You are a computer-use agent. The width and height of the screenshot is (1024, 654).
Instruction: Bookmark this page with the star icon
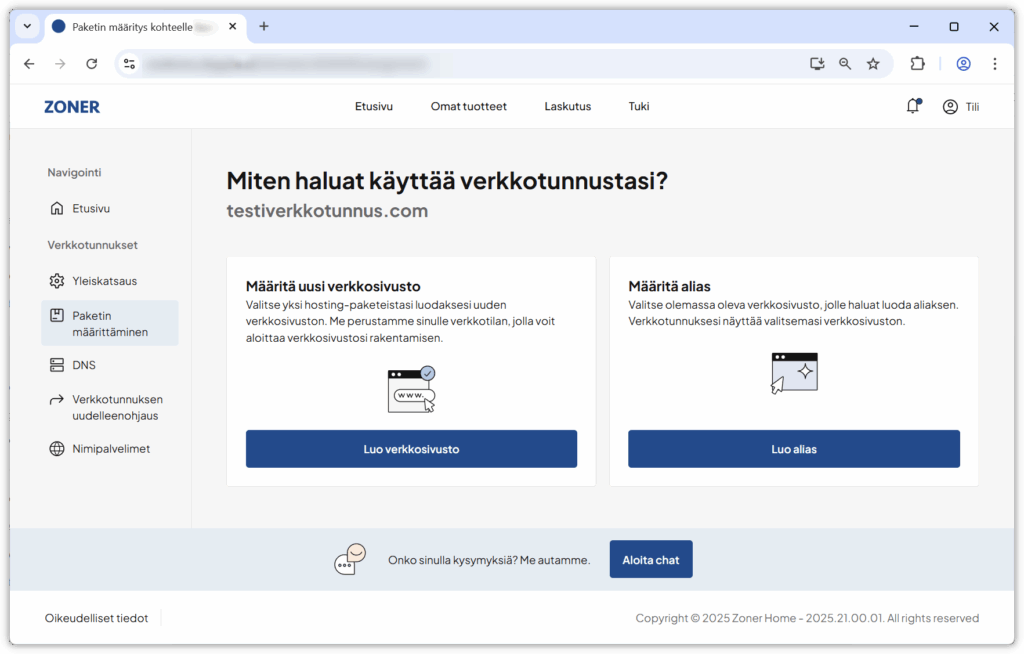(x=873, y=63)
